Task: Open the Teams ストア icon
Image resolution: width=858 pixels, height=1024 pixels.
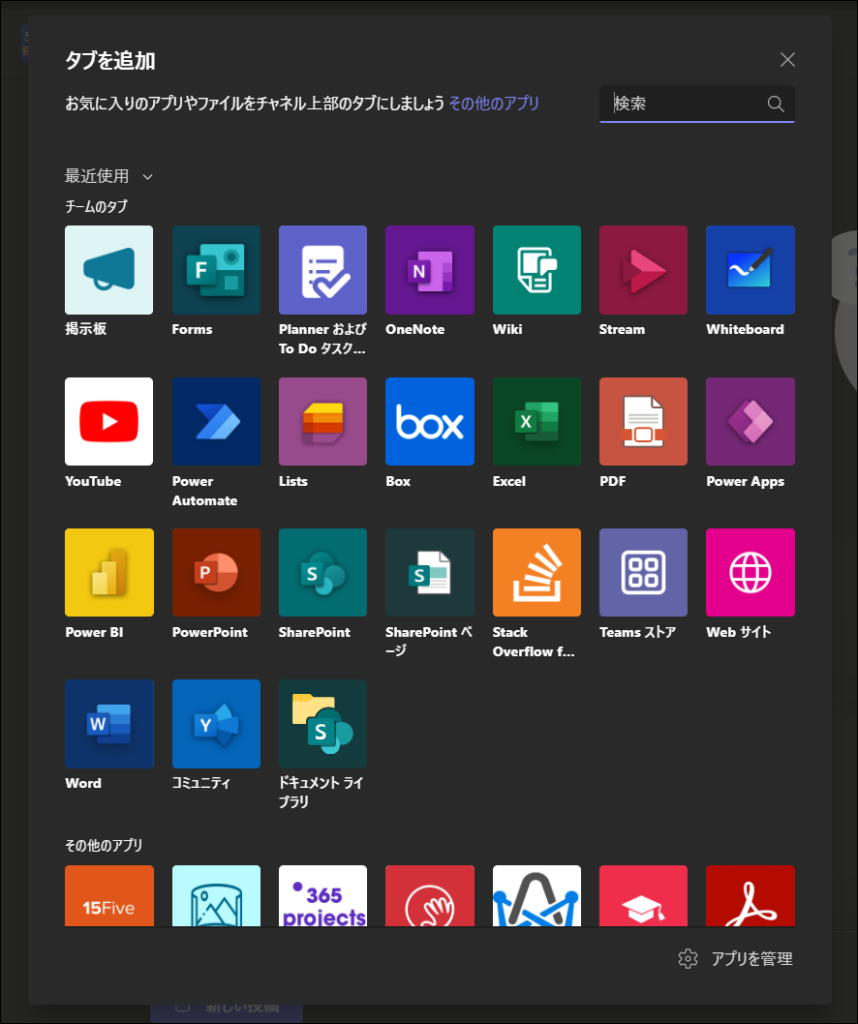Action: point(643,572)
